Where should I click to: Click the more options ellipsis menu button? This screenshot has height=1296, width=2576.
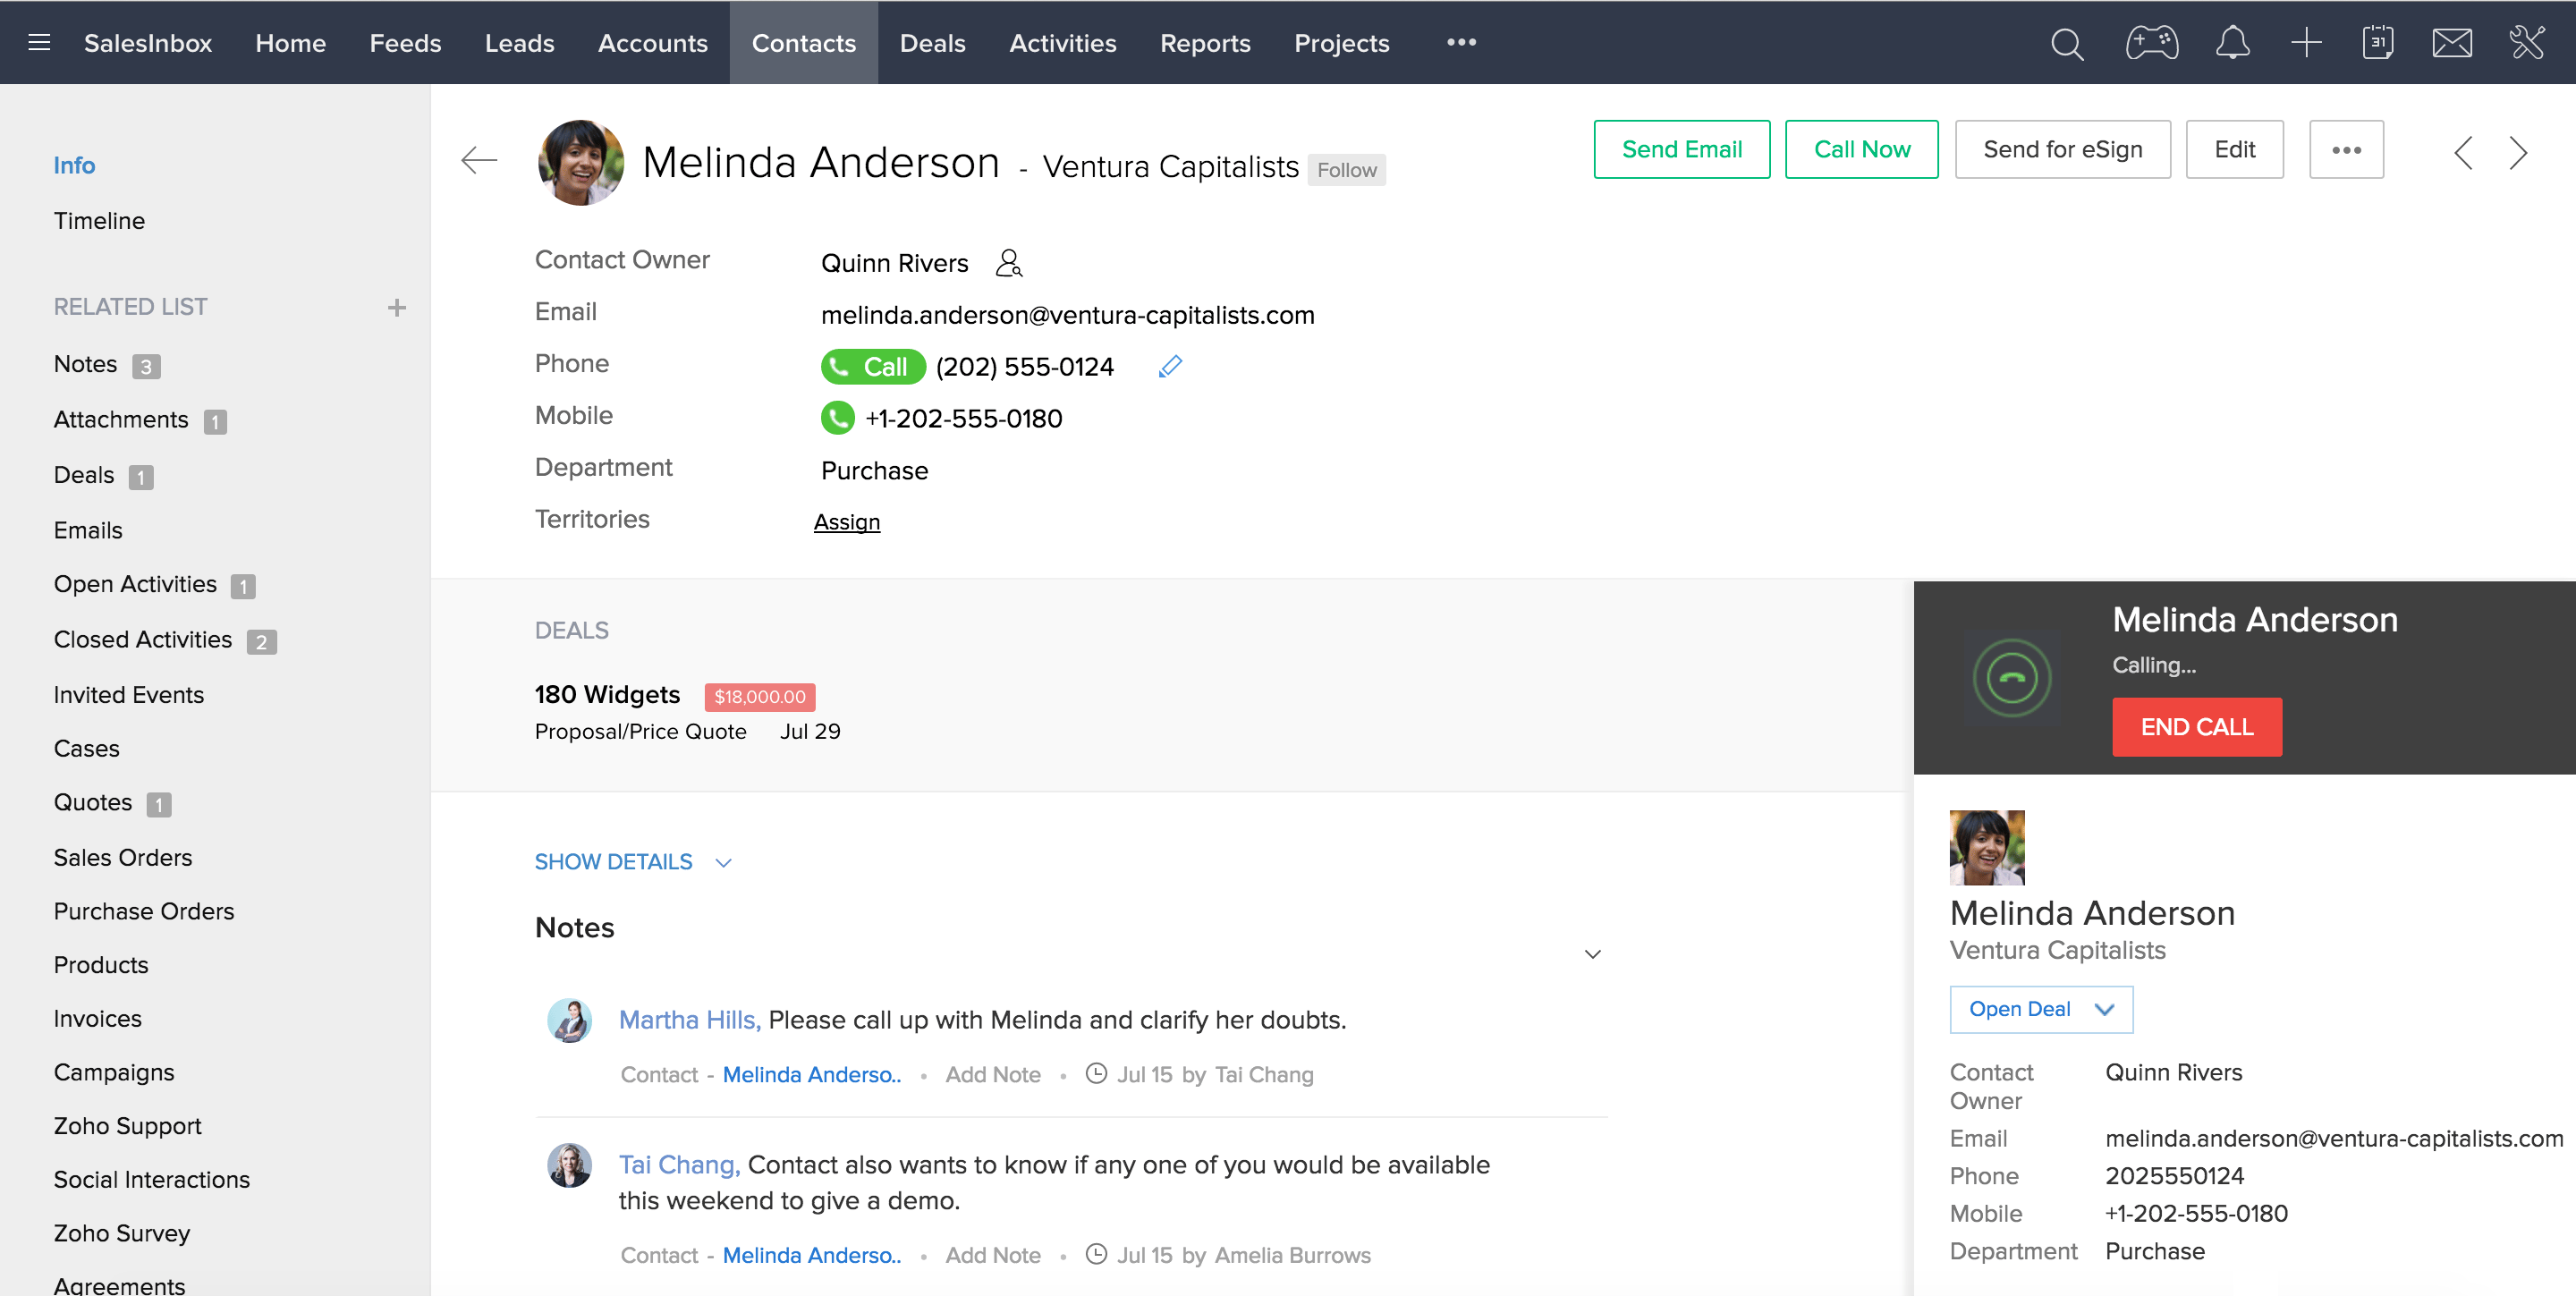pos(2346,148)
